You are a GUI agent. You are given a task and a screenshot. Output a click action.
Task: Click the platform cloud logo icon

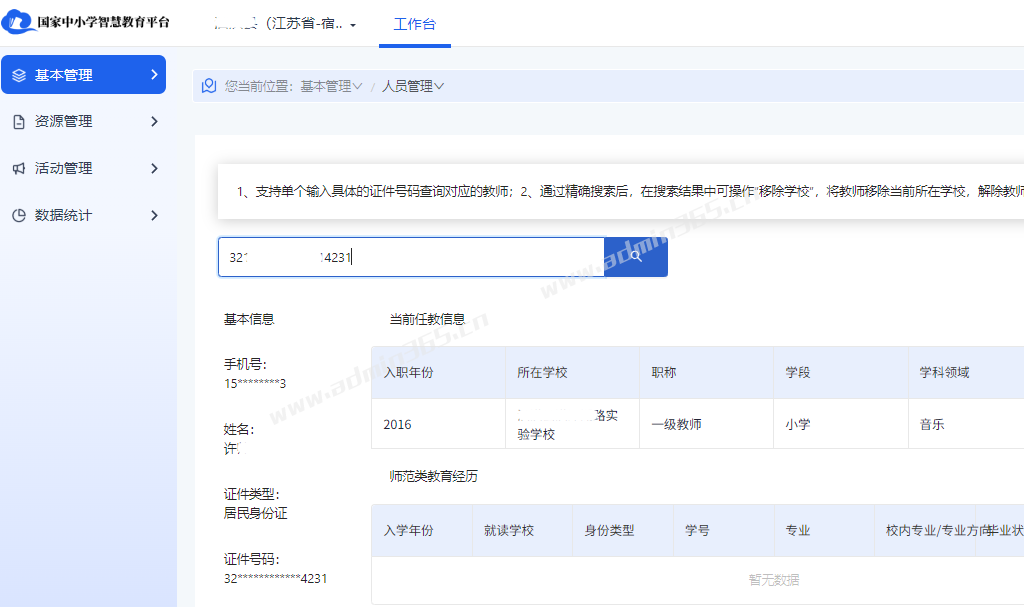pyautogui.click(x=18, y=22)
